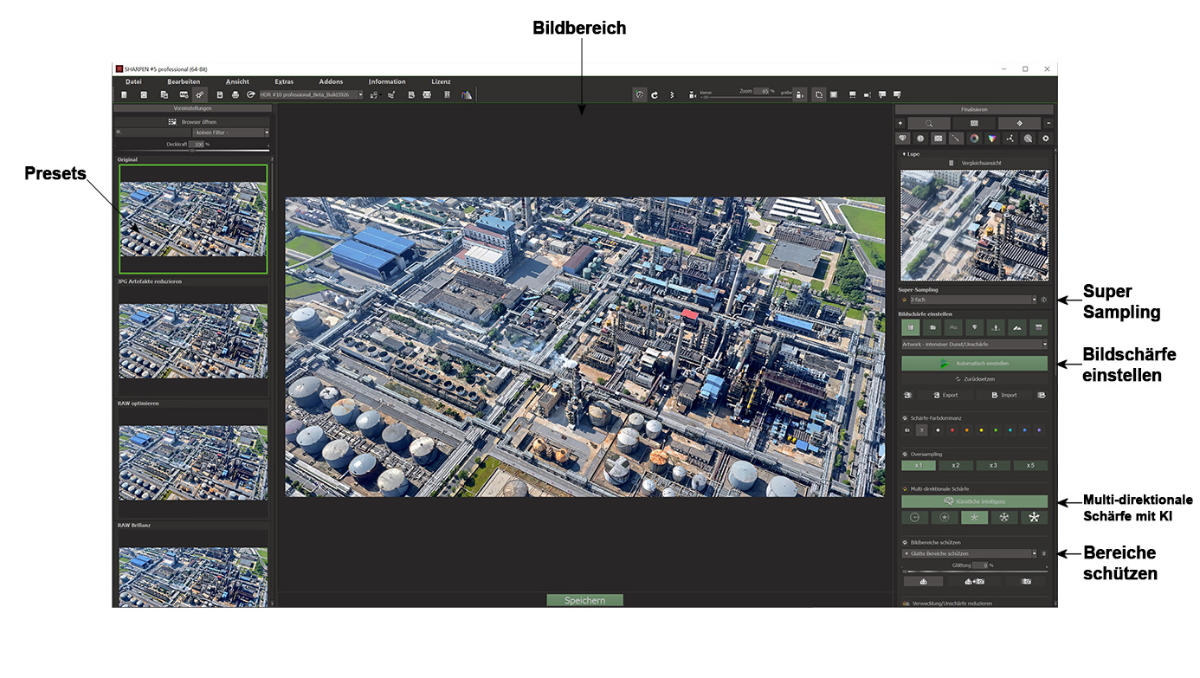Image resolution: width=1200 pixels, height=678 pixels.
Task: Click the Browser öffnen button
Action: 192,122
